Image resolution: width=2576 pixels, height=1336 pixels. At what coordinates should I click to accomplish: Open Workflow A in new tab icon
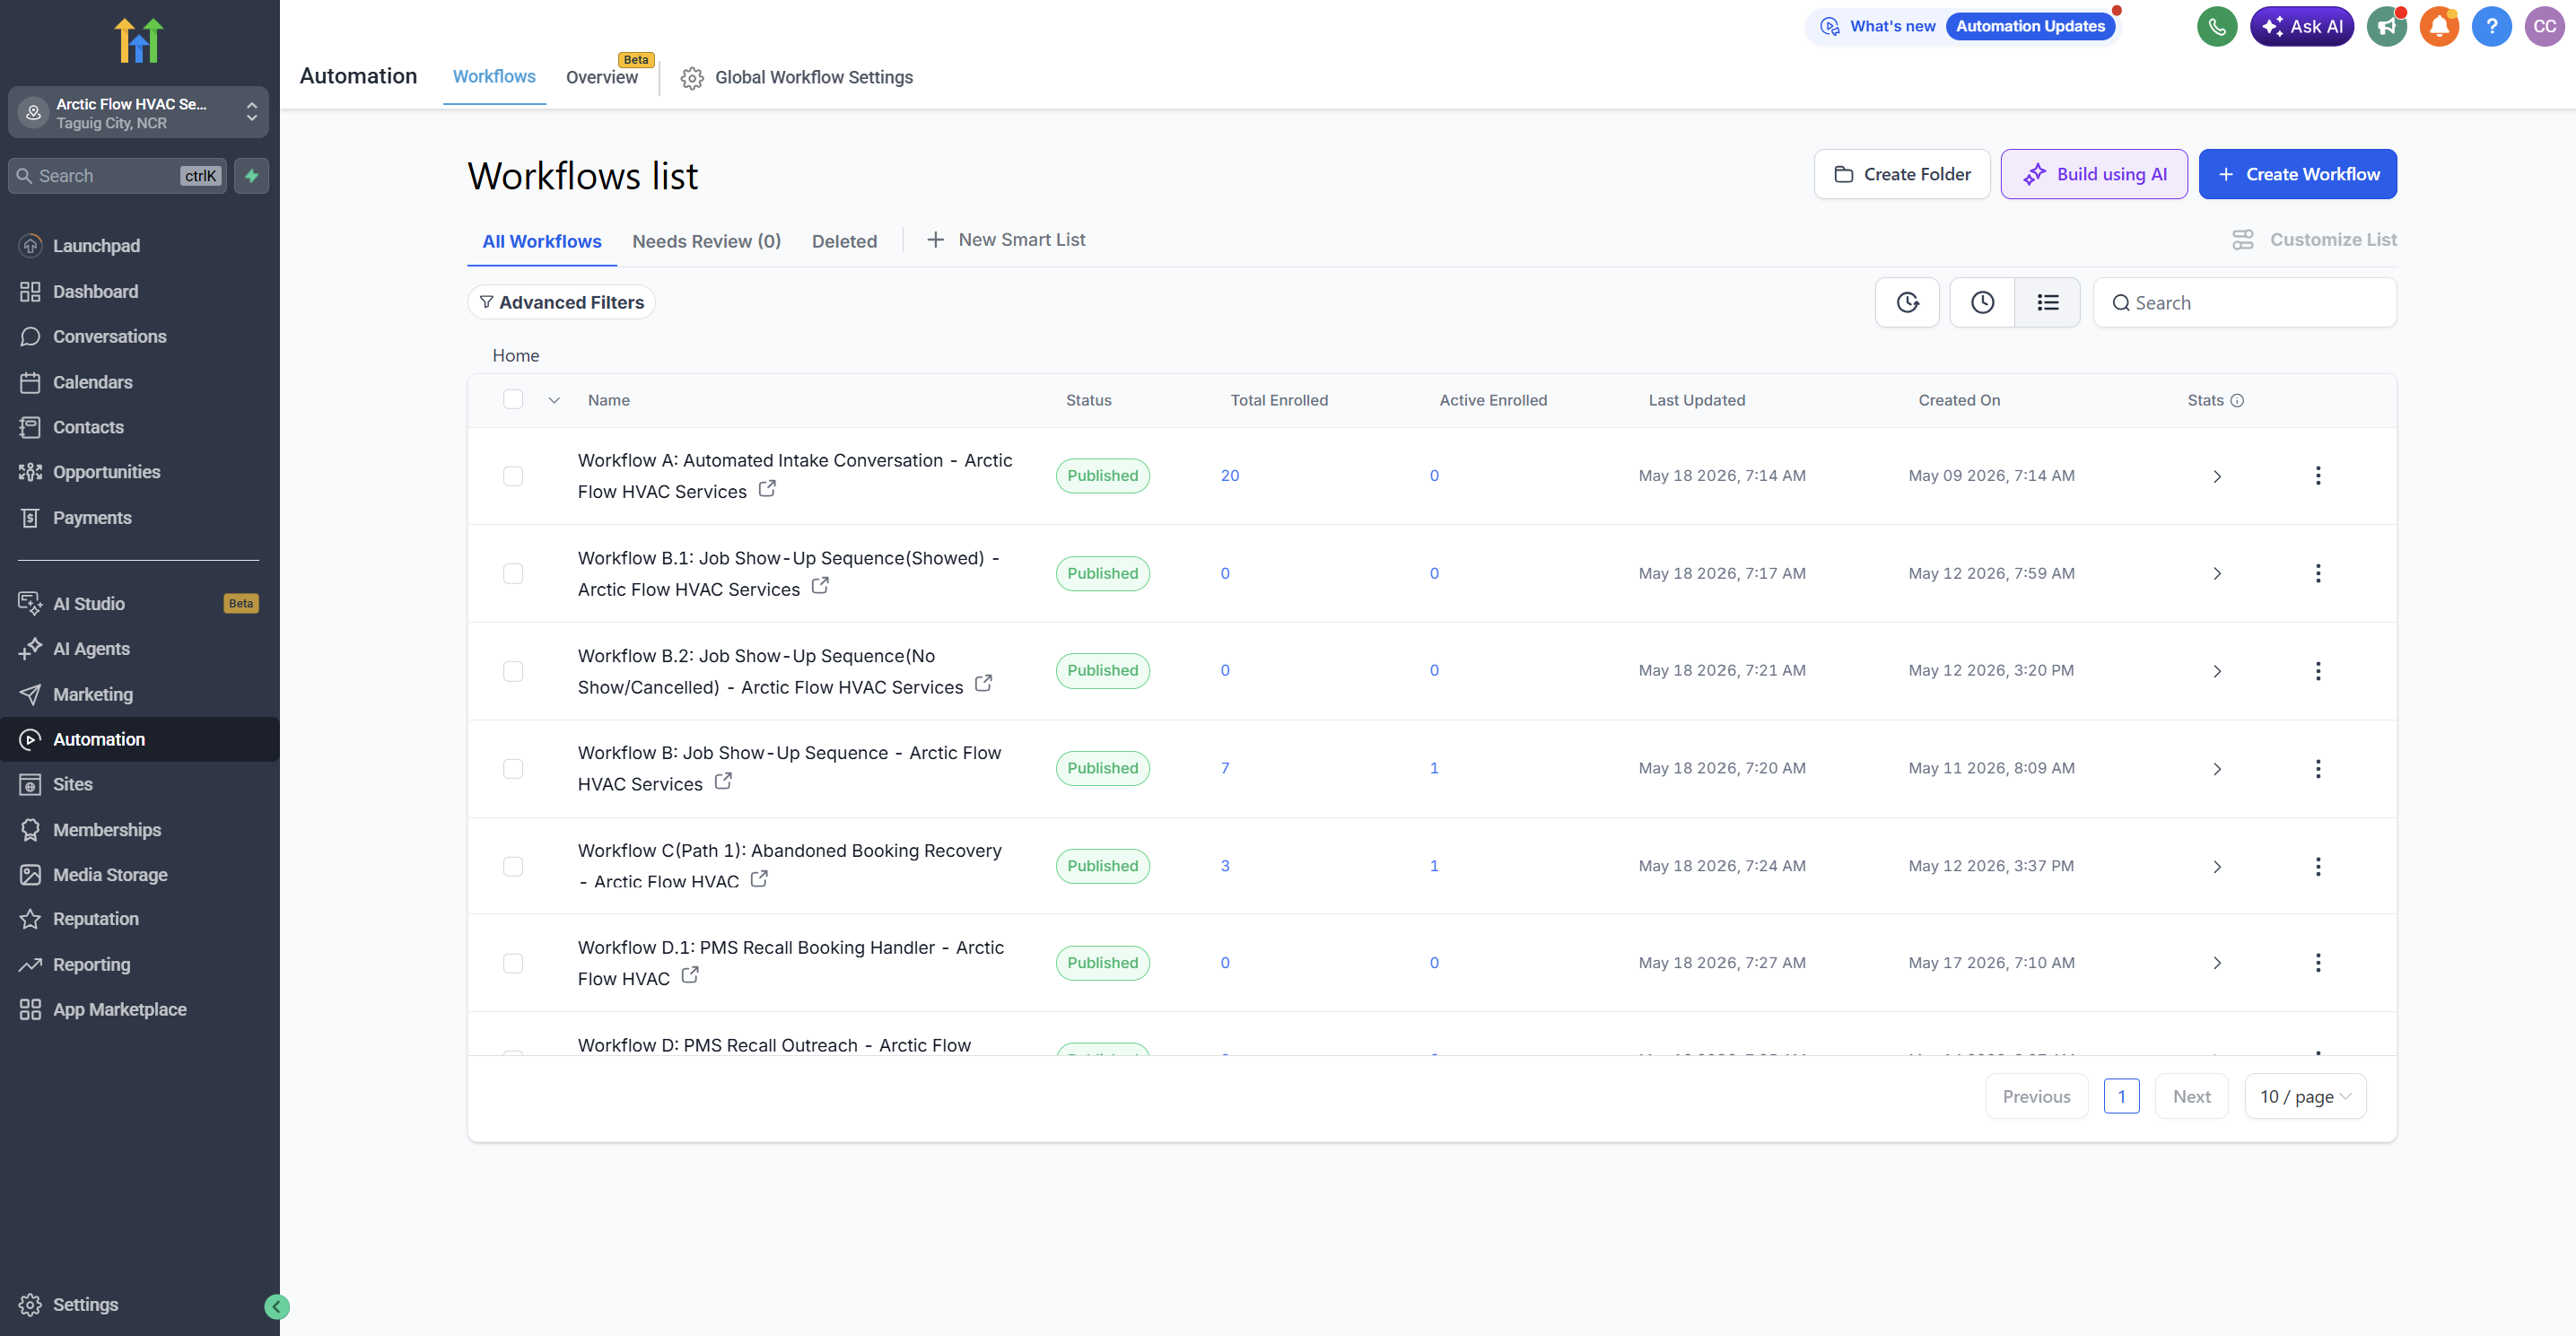pyautogui.click(x=767, y=489)
